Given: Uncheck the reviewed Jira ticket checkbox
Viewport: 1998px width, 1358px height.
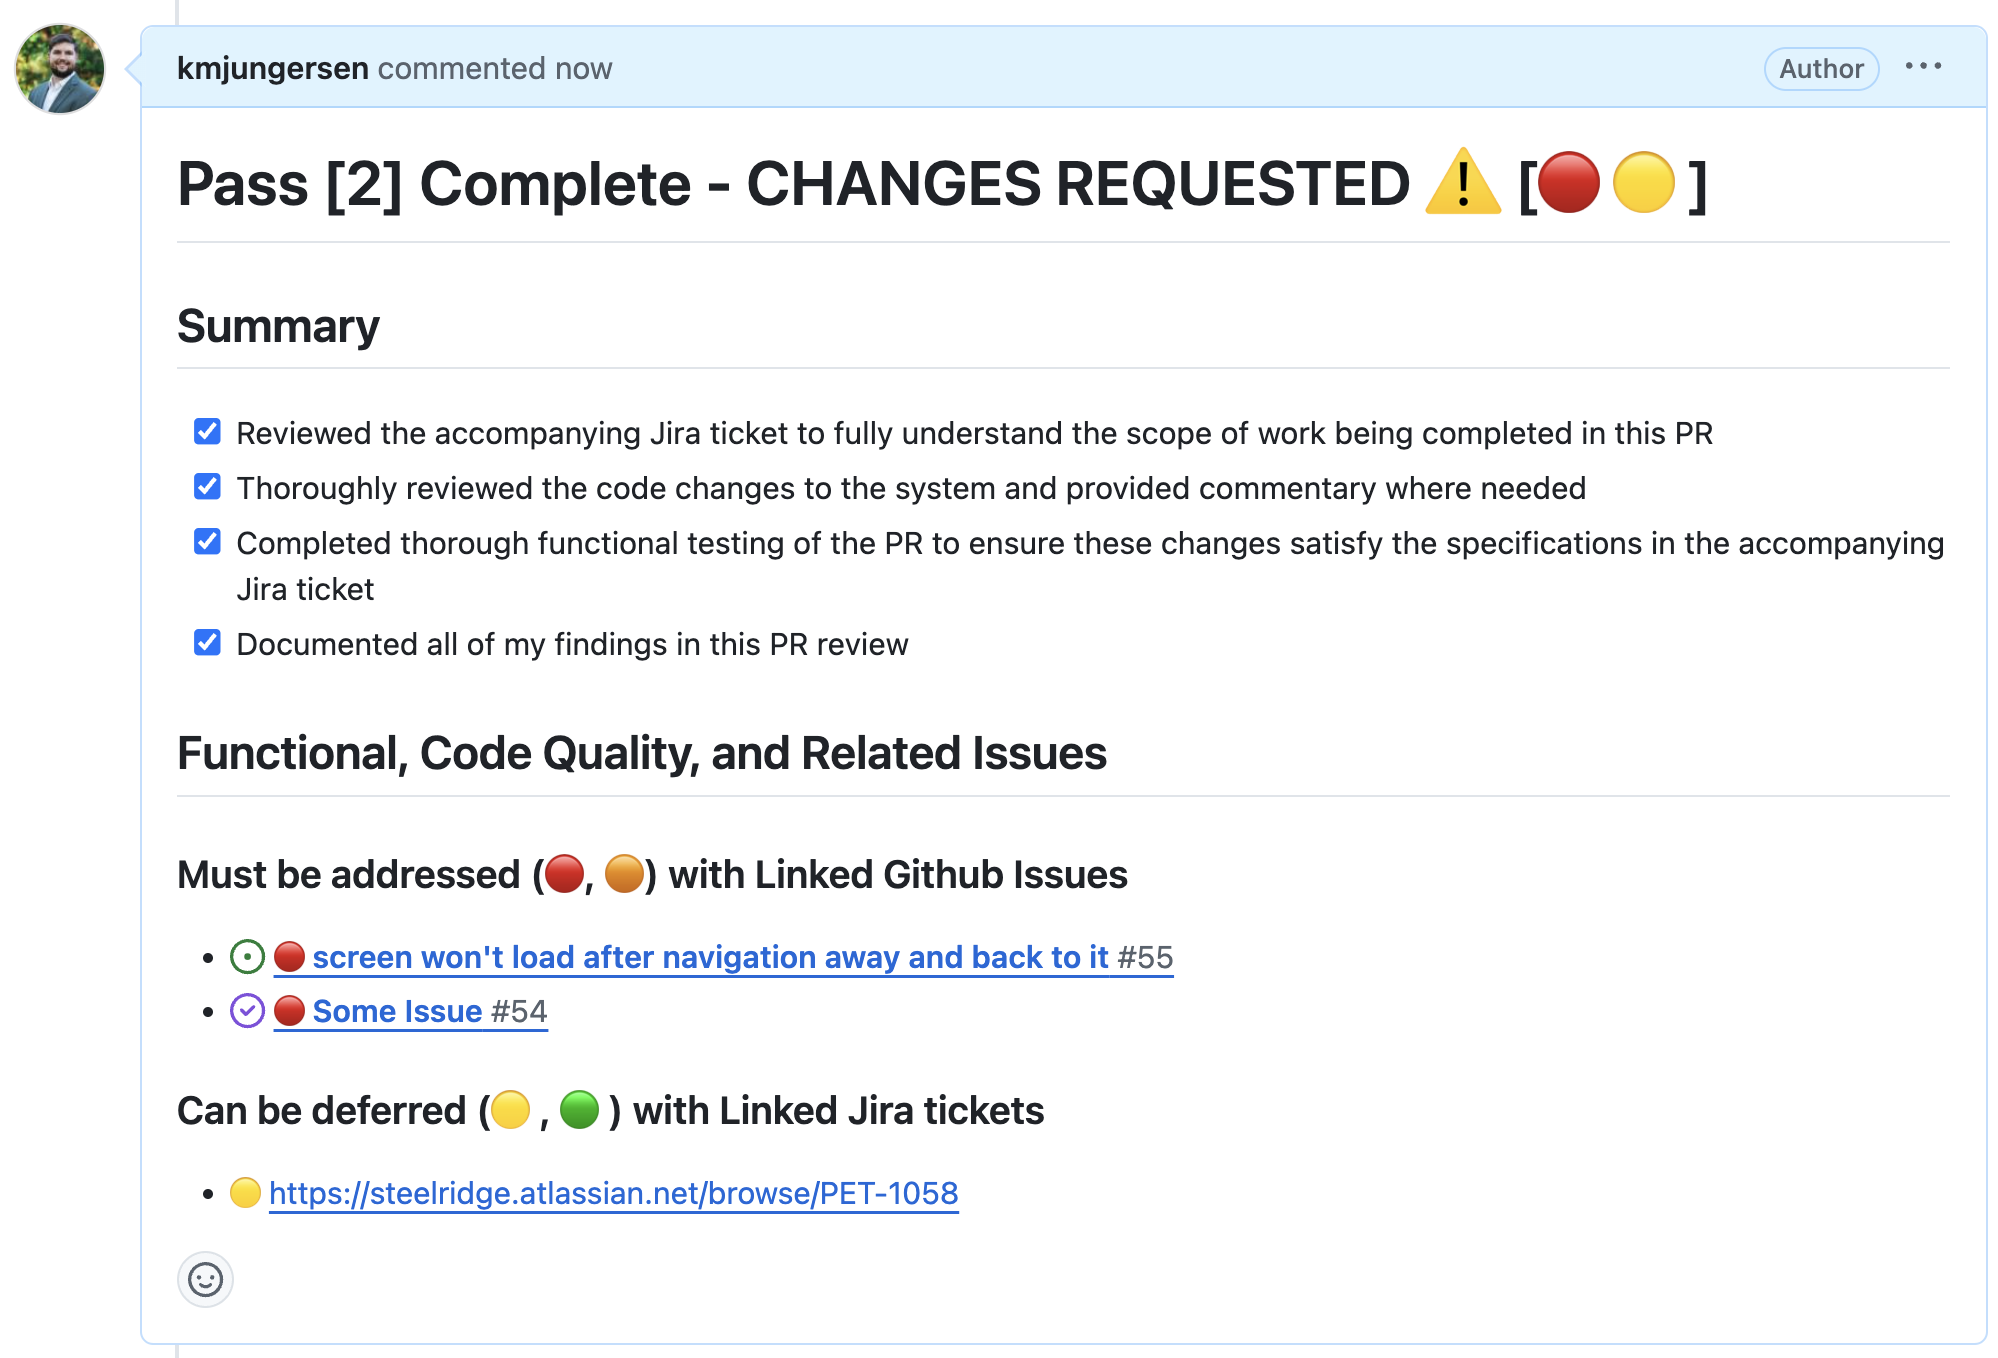Looking at the screenshot, I should pyautogui.click(x=206, y=432).
